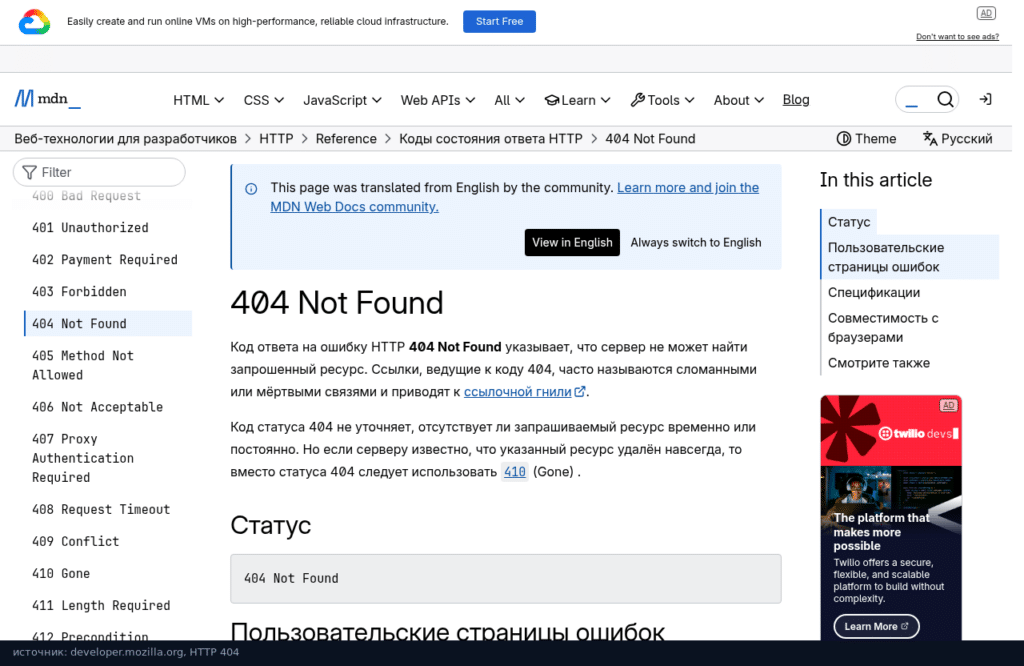Viewport: 1024px width, 666px height.
Task: Open the Blog link
Action: click(795, 100)
